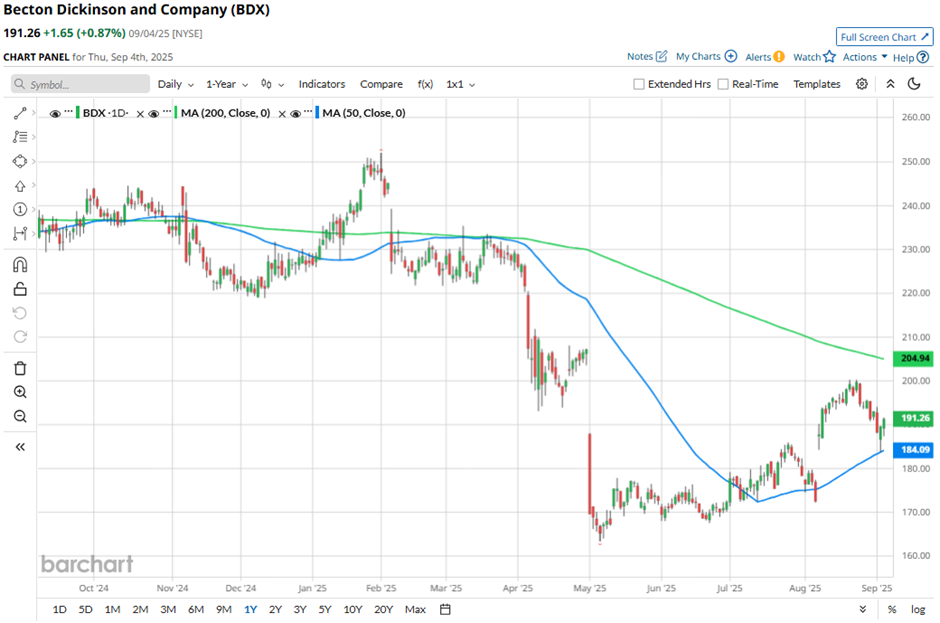Open the My Charts link
Screen dimensions: 940x623
698,56
